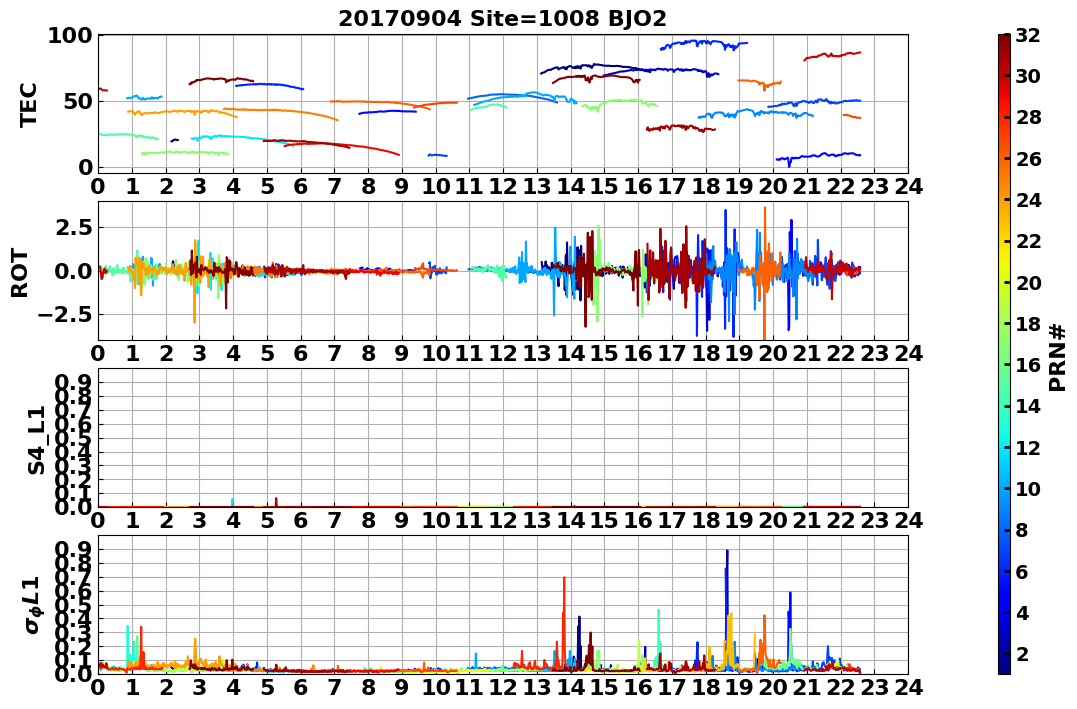Click colorbar tick label 4
1077x709 pixels.
[1022, 612]
